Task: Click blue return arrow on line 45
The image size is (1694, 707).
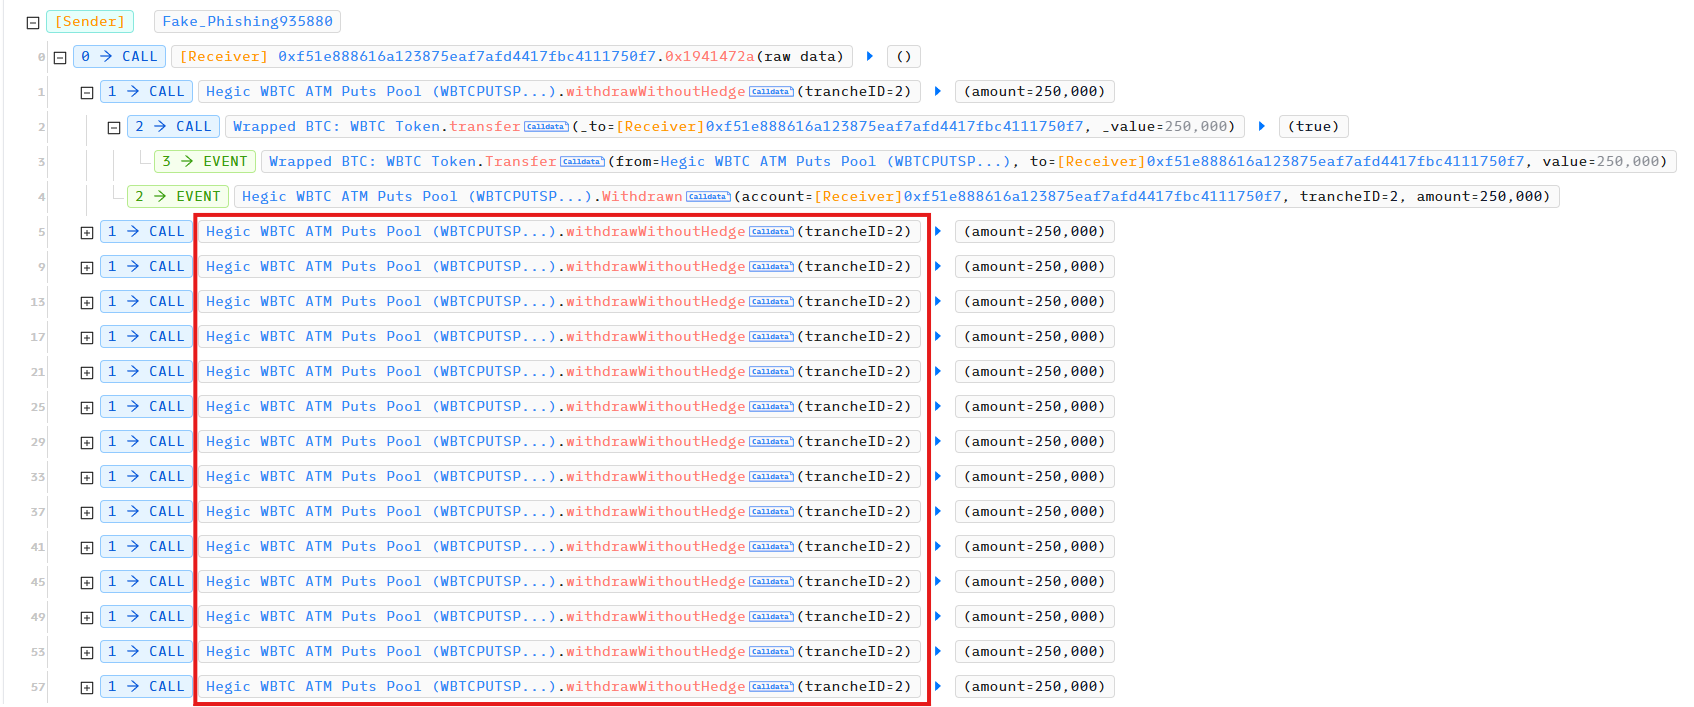Action: pos(937,581)
